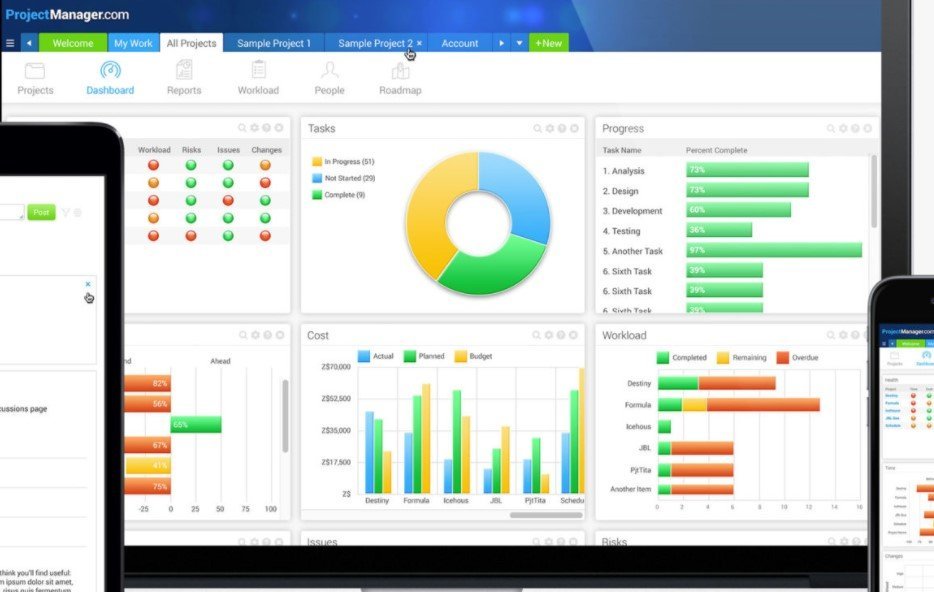Open the tab list dropdown arrow before +New
Screen dimensions: 934x592
(x=519, y=43)
